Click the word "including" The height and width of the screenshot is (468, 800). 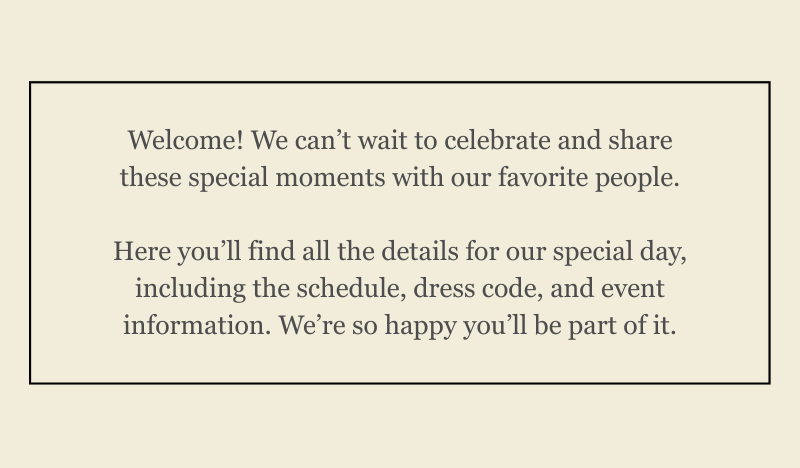tap(190, 290)
